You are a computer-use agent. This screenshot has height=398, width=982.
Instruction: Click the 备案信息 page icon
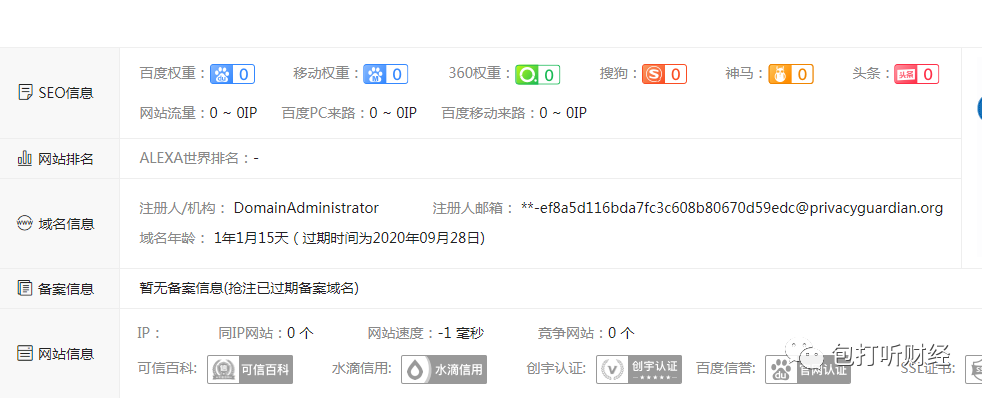tap(25, 288)
